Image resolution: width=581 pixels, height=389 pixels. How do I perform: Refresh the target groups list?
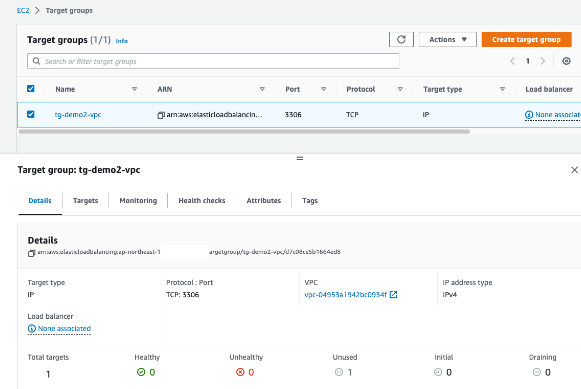click(x=401, y=40)
